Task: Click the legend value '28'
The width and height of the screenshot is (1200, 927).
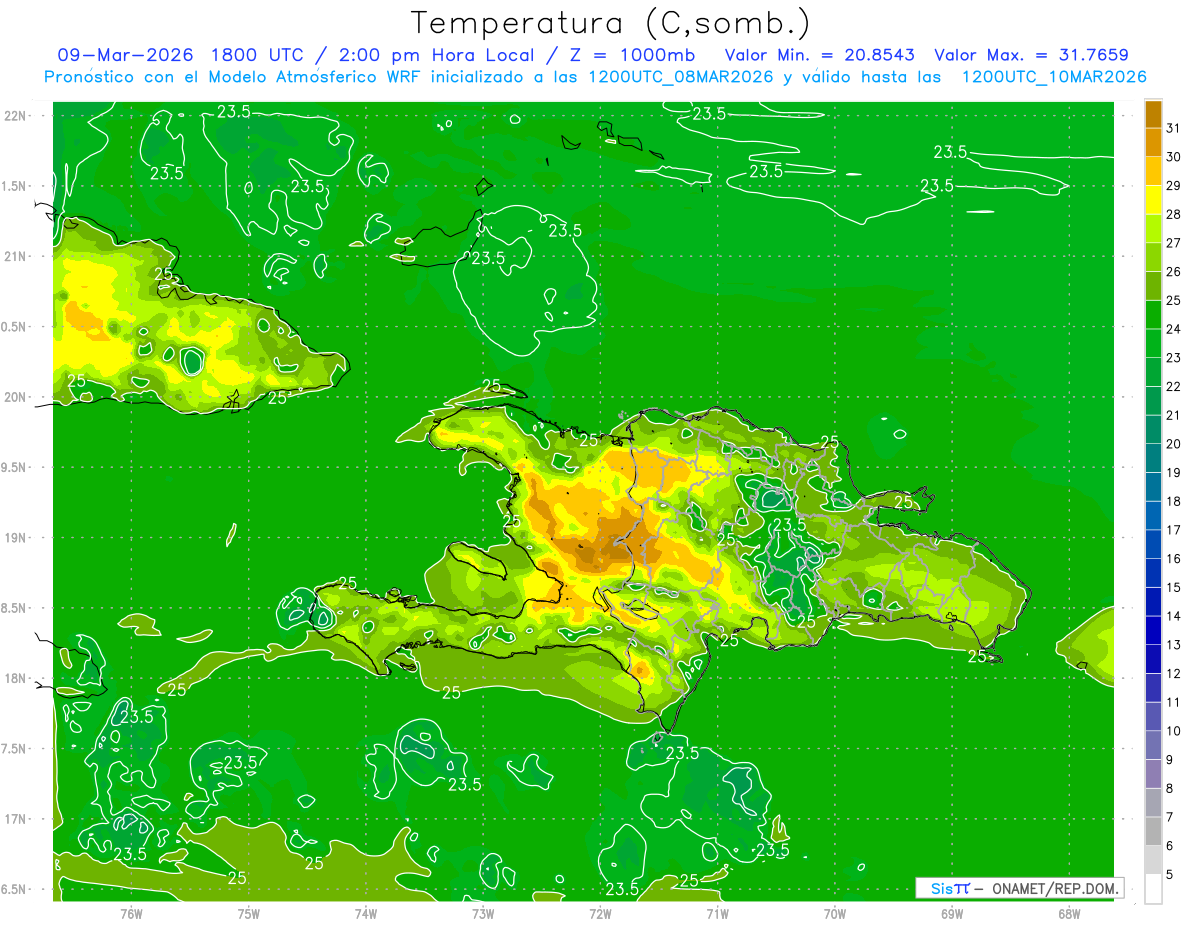Action: [x=1174, y=214]
